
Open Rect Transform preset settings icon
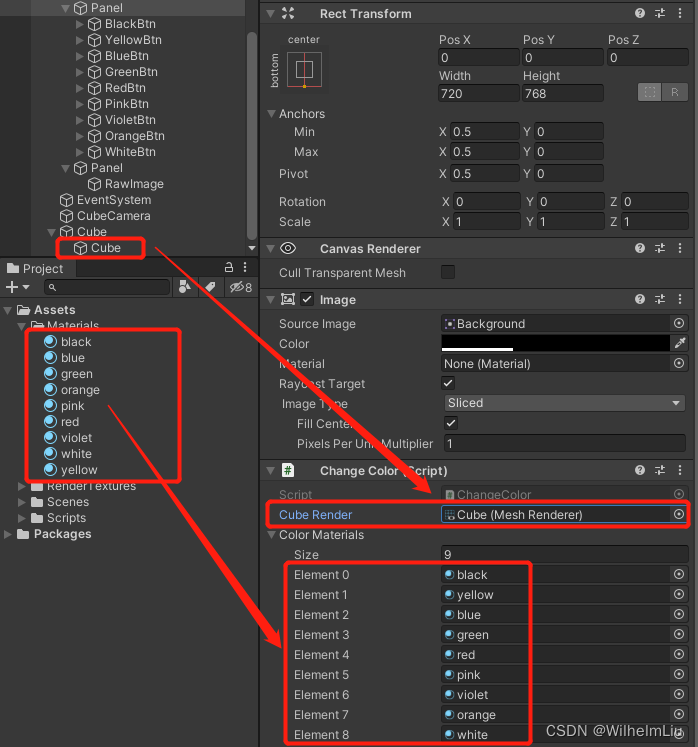(660, 13)
